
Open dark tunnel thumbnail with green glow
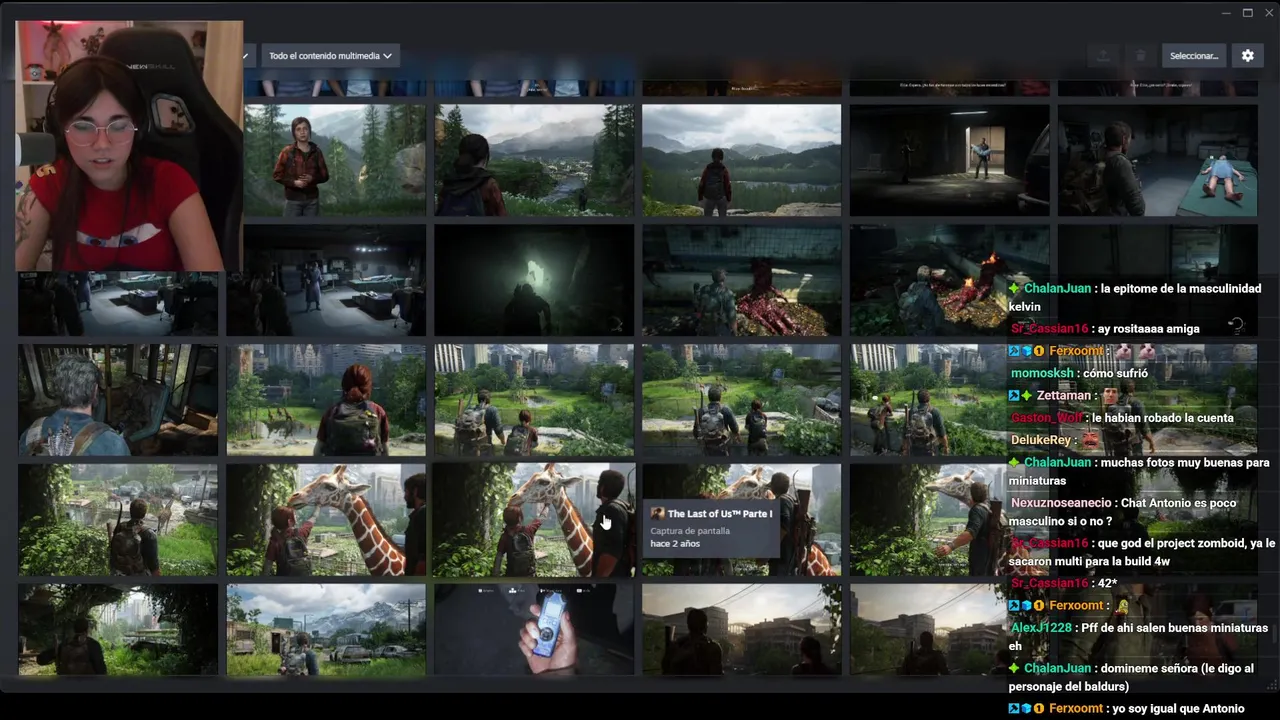pos(534,280)
